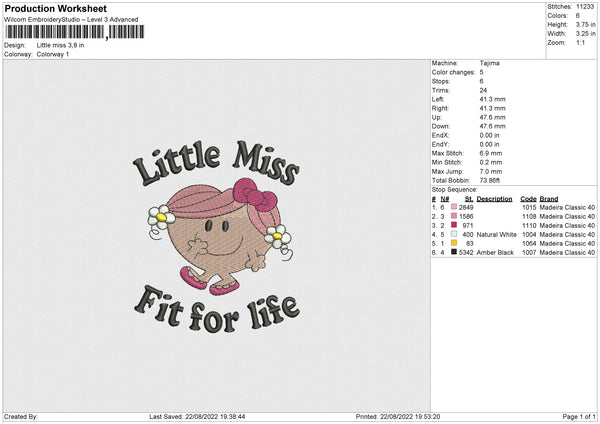The width and height of the screenshot is (600, 424).
Task: Click the 'N#' column header
Action: [x=445, y=199]
